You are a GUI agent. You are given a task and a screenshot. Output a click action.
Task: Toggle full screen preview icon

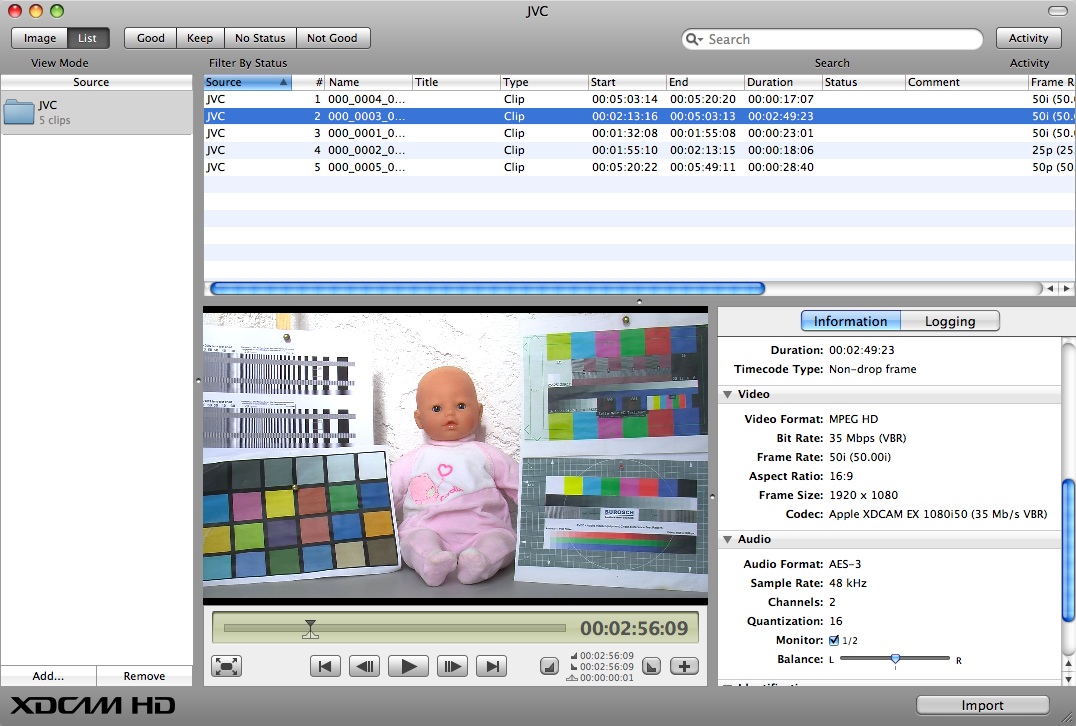(226, 666)
